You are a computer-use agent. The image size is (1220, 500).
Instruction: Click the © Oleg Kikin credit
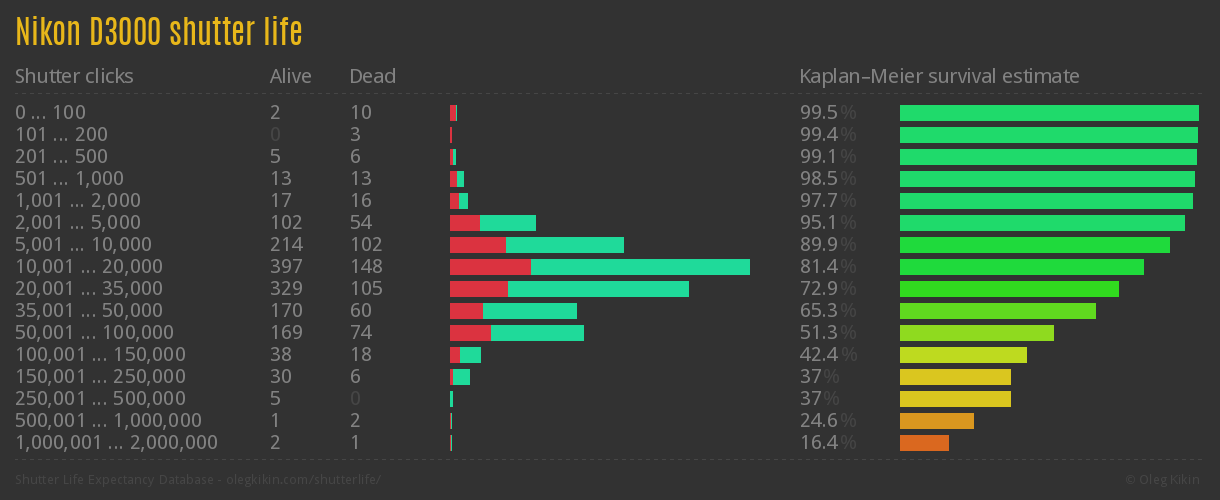(1164, 480)
